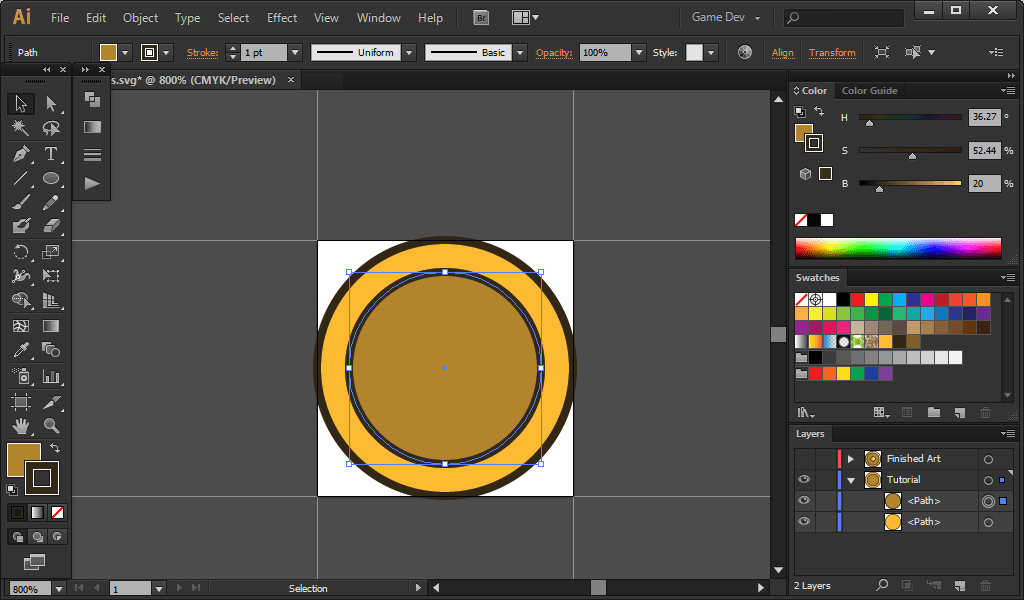Select the Pen tool
This screenshot has height=600, width=1024.
point(20,154)
